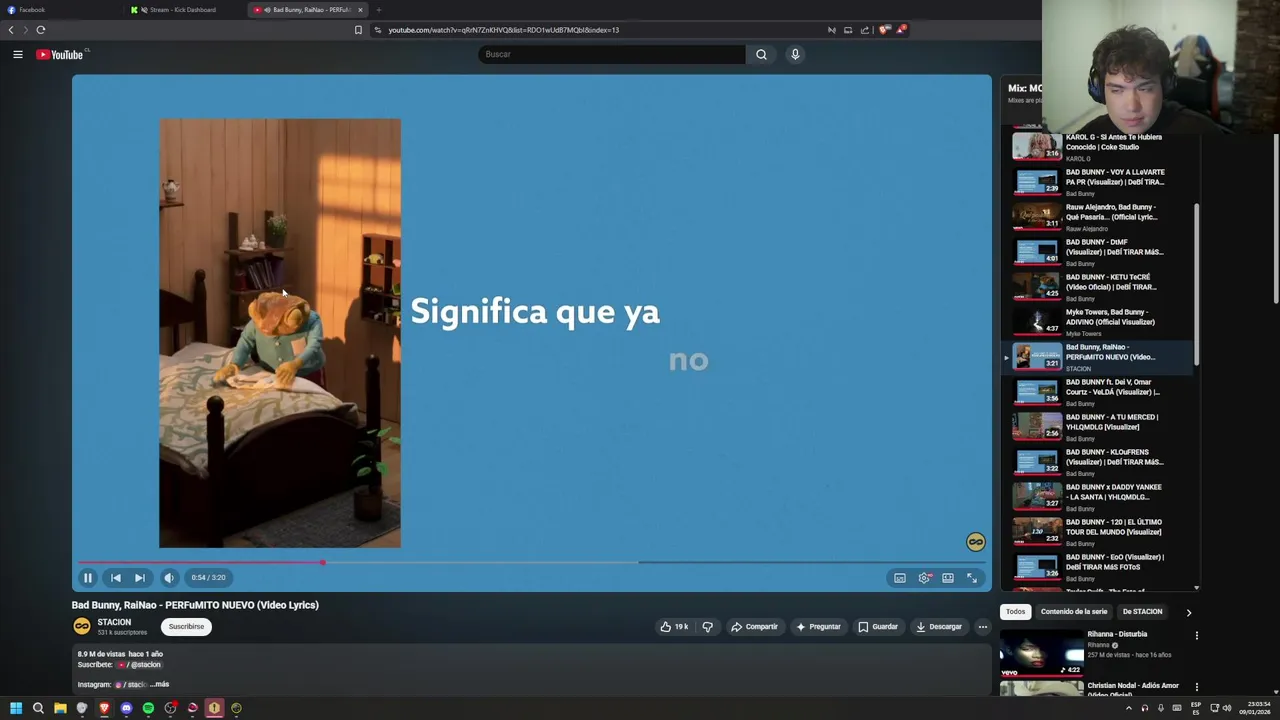
Task: Skip to the previous video
Action: pyautogui.click(x=116, y=578)
